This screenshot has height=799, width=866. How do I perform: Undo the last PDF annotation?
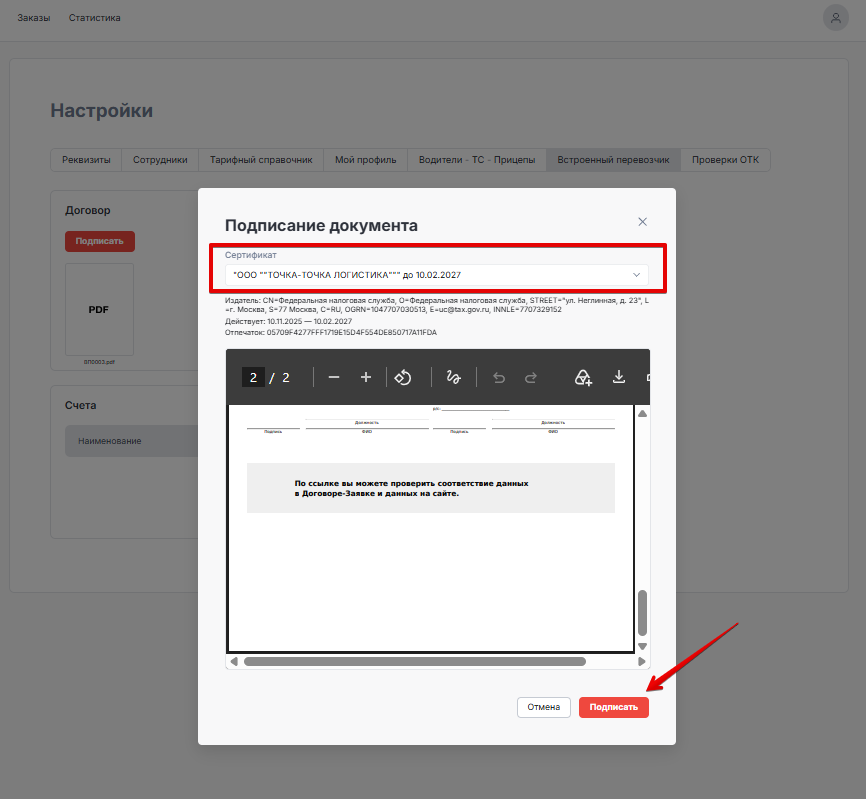click(499, 378)
